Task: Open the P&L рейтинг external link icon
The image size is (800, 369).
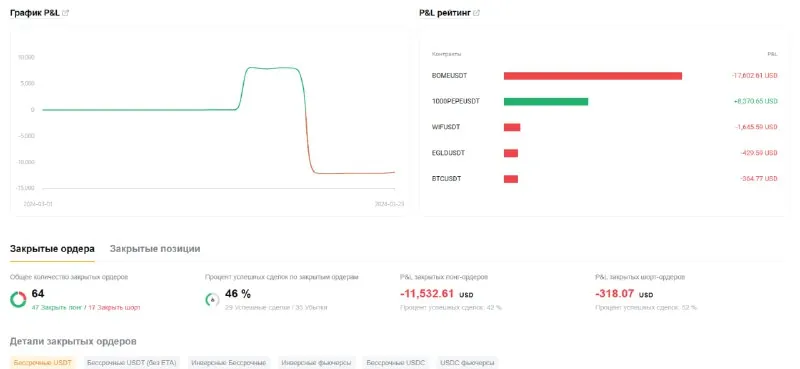Action: pos(476,13)
